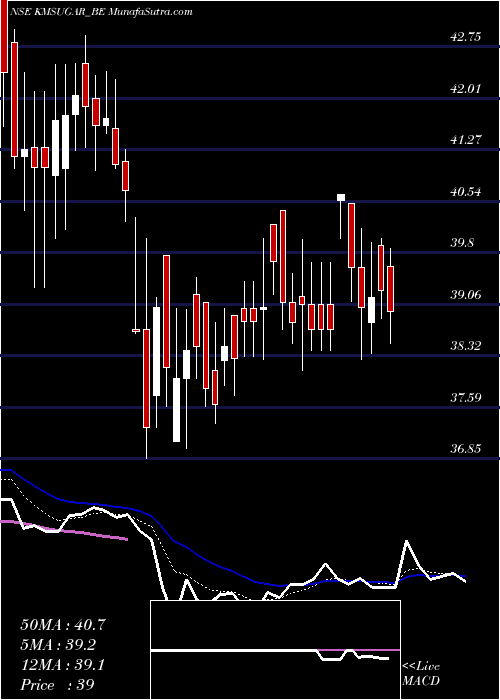The image size is (500, 700).
Task: Click the small white candle above the 40.54 line
Action: pos(341,197)
